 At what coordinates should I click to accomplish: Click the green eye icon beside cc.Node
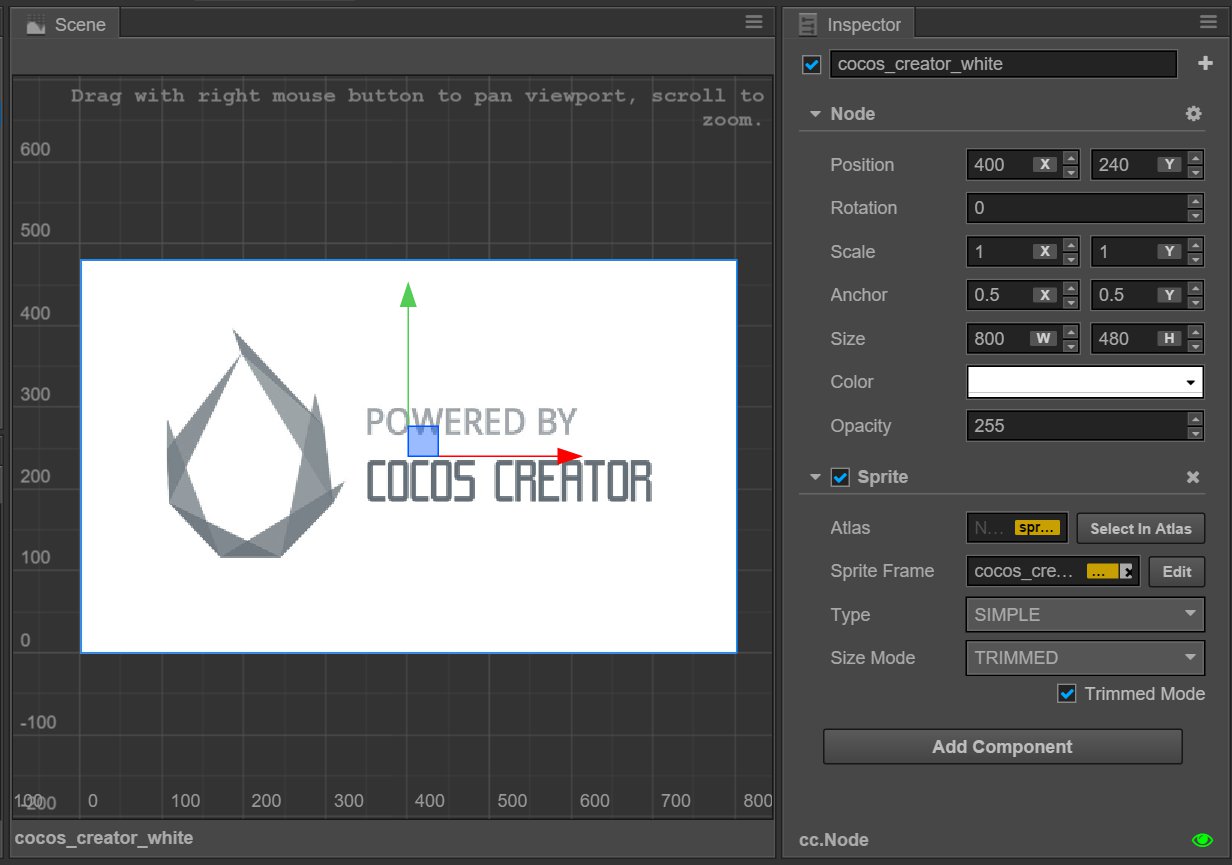click(1203, 840)
